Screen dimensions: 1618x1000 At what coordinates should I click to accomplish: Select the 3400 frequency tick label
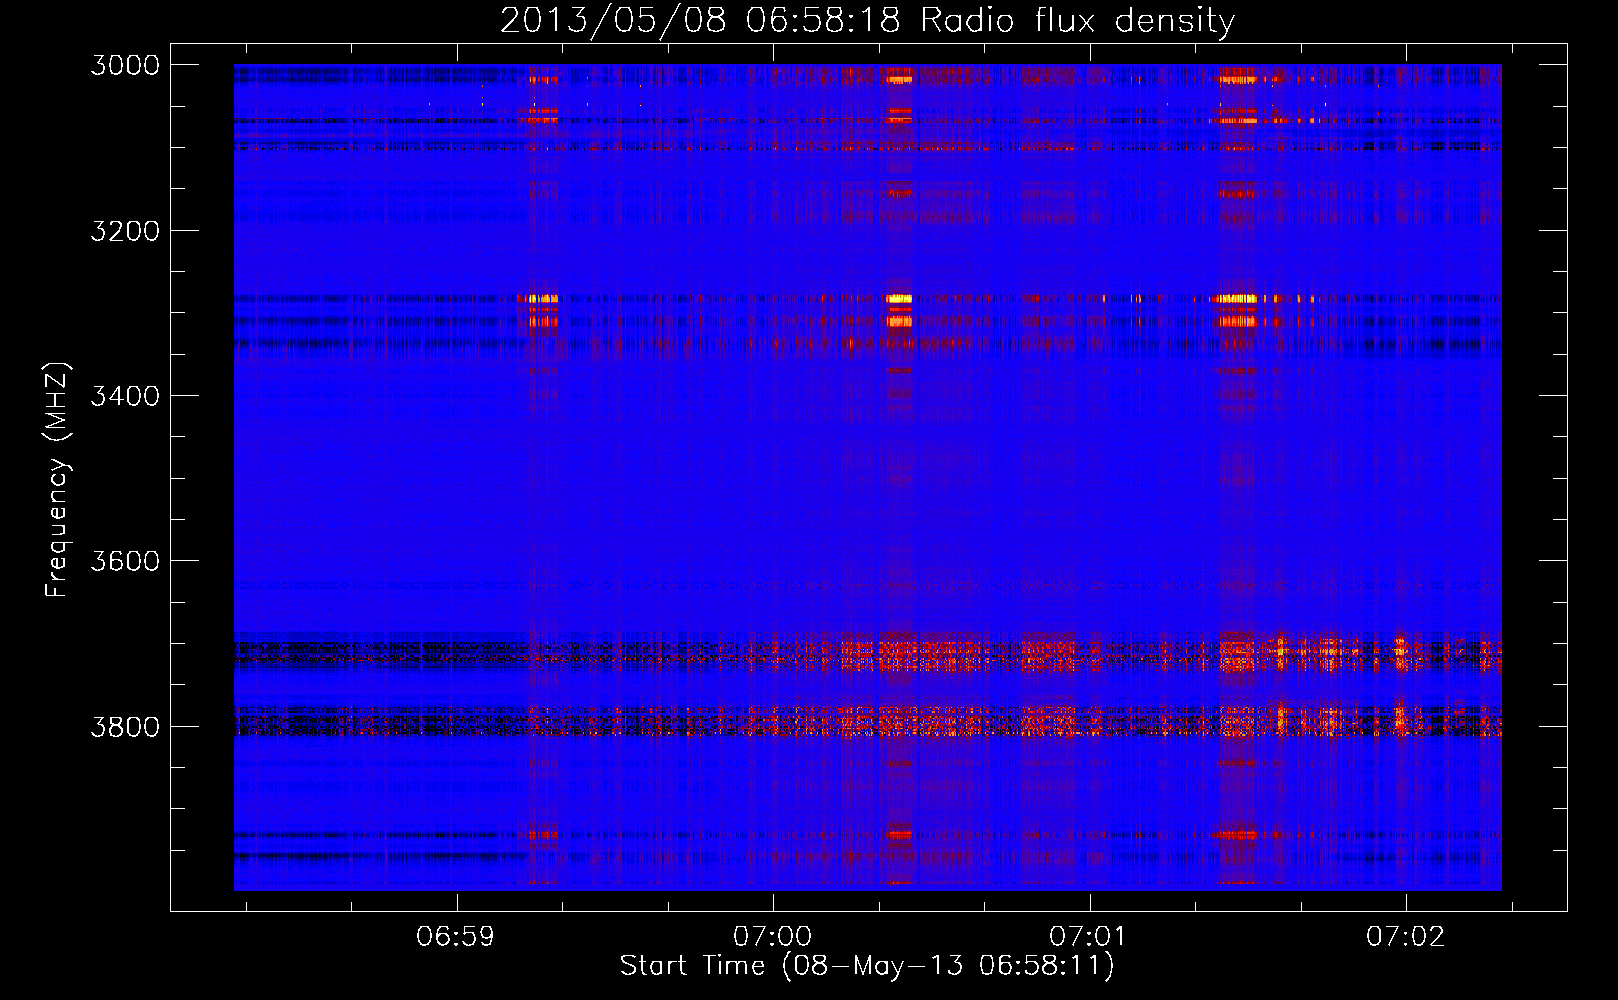(x=125, y=396)
